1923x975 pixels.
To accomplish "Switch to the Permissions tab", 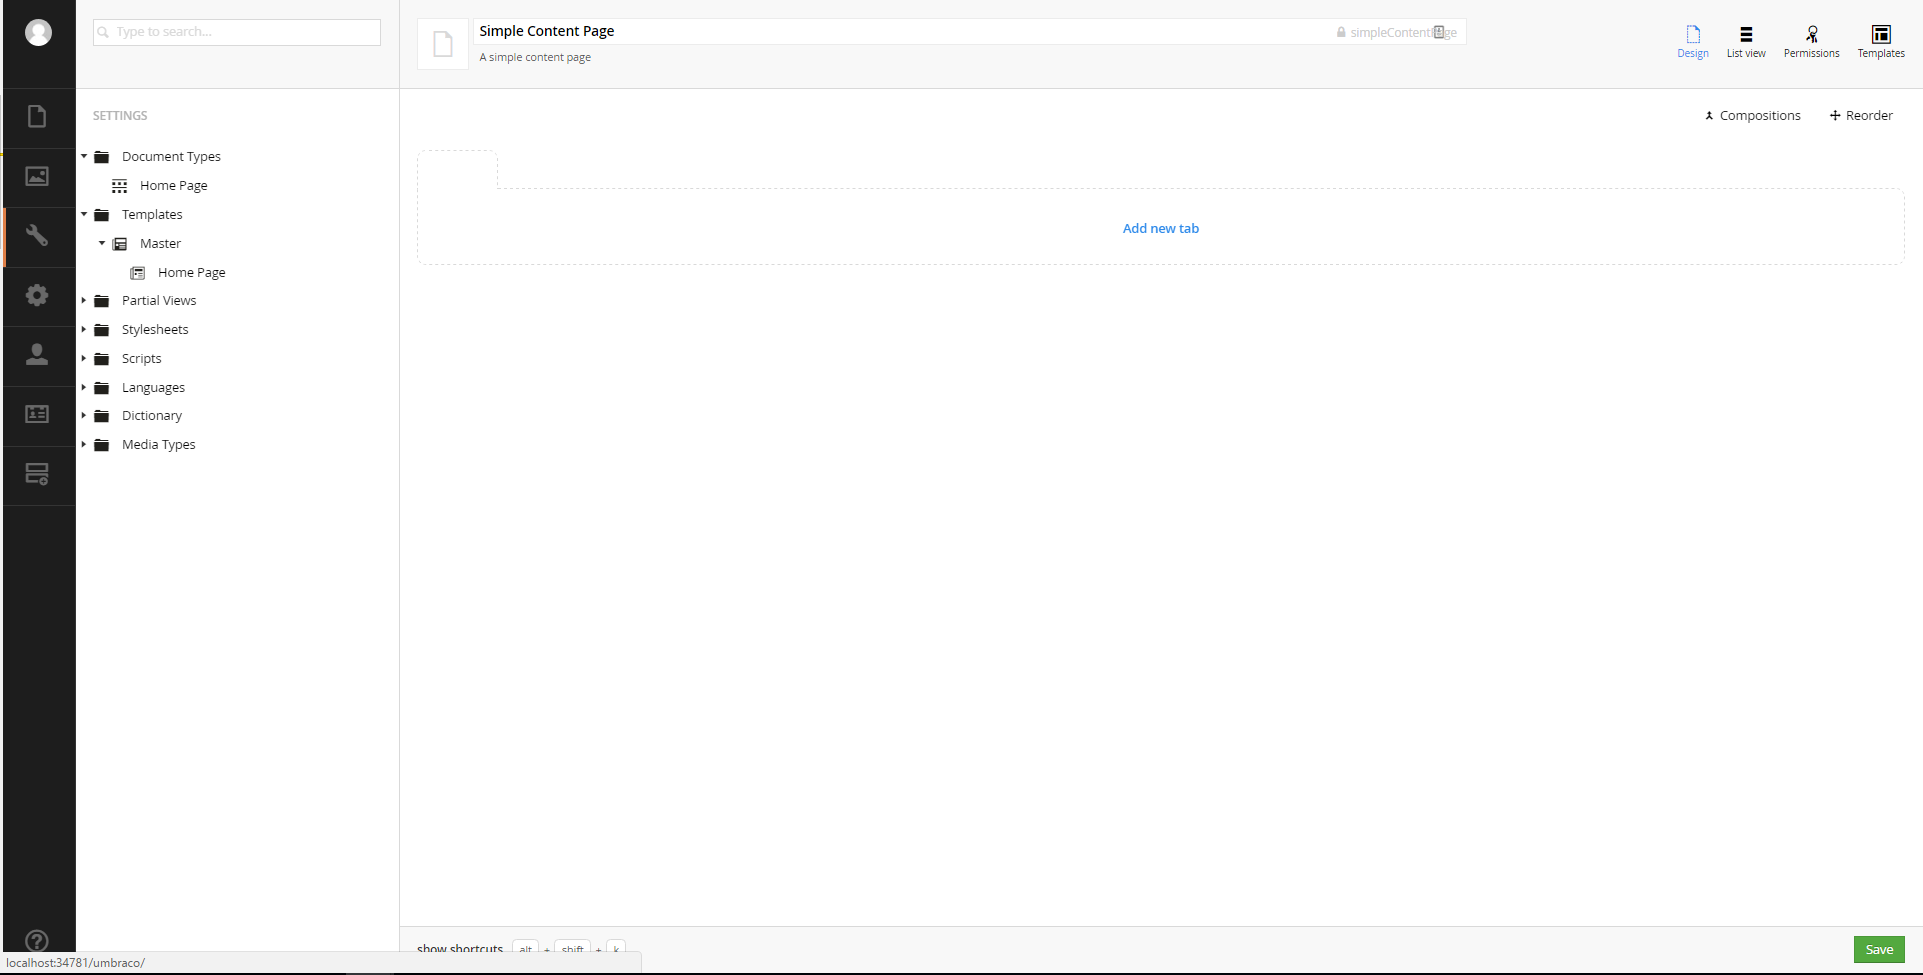I will 1811,42.
